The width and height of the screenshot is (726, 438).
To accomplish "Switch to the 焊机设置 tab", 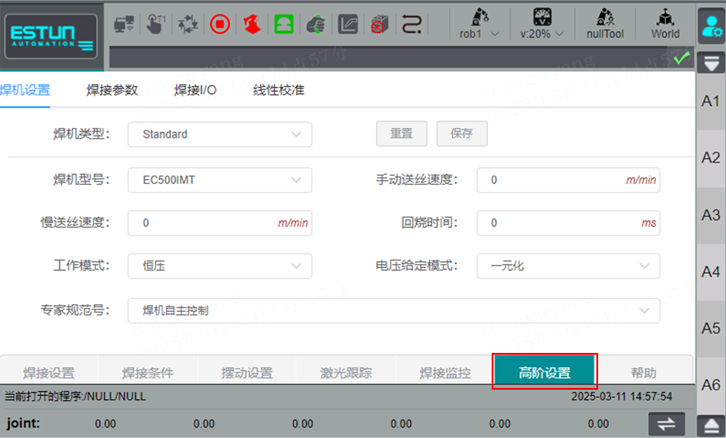I will [25, 90].
